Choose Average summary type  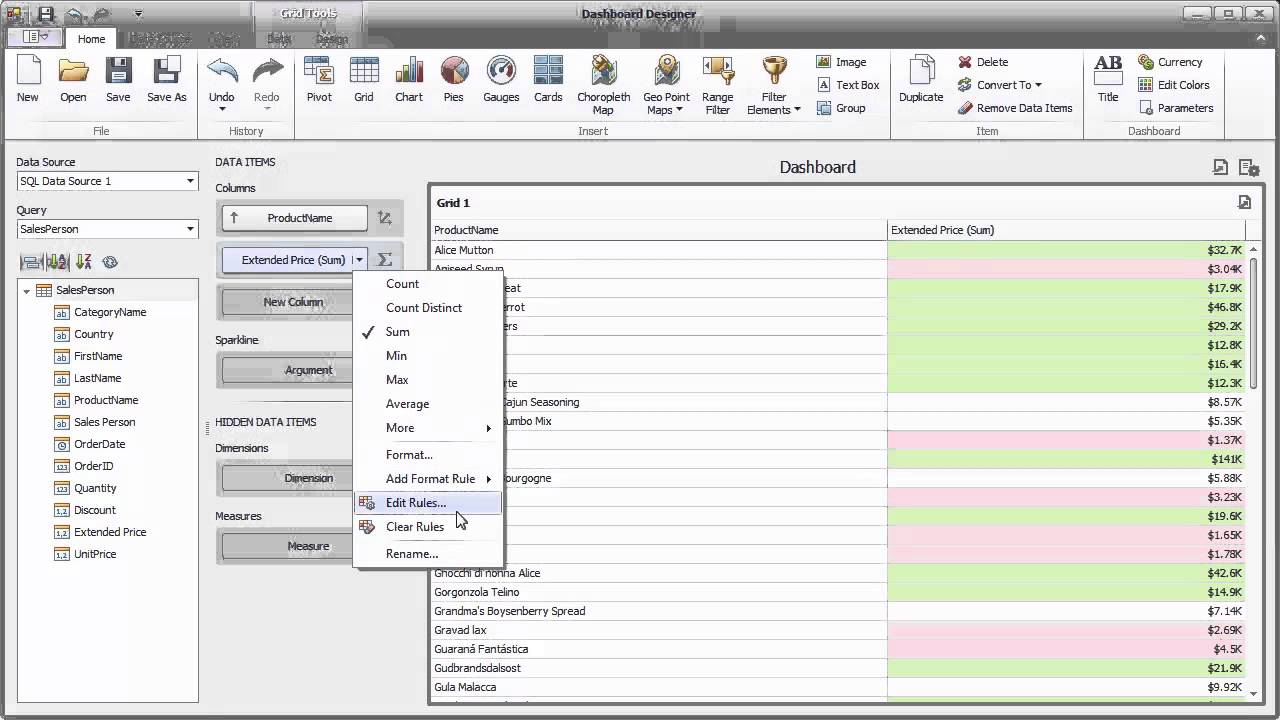tap(427, 404)
